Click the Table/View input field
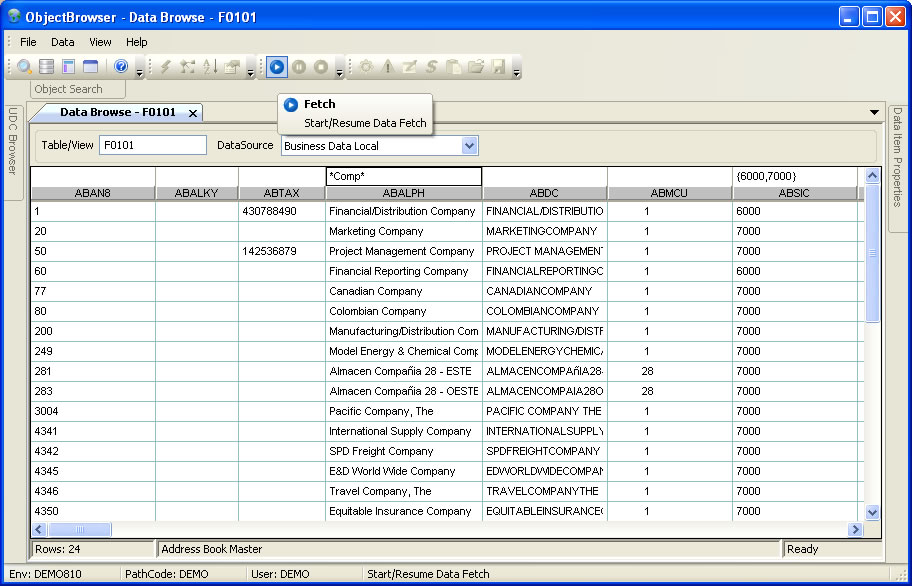The width and height of the screenshot is (912, 586). click(x=152, y=146)
